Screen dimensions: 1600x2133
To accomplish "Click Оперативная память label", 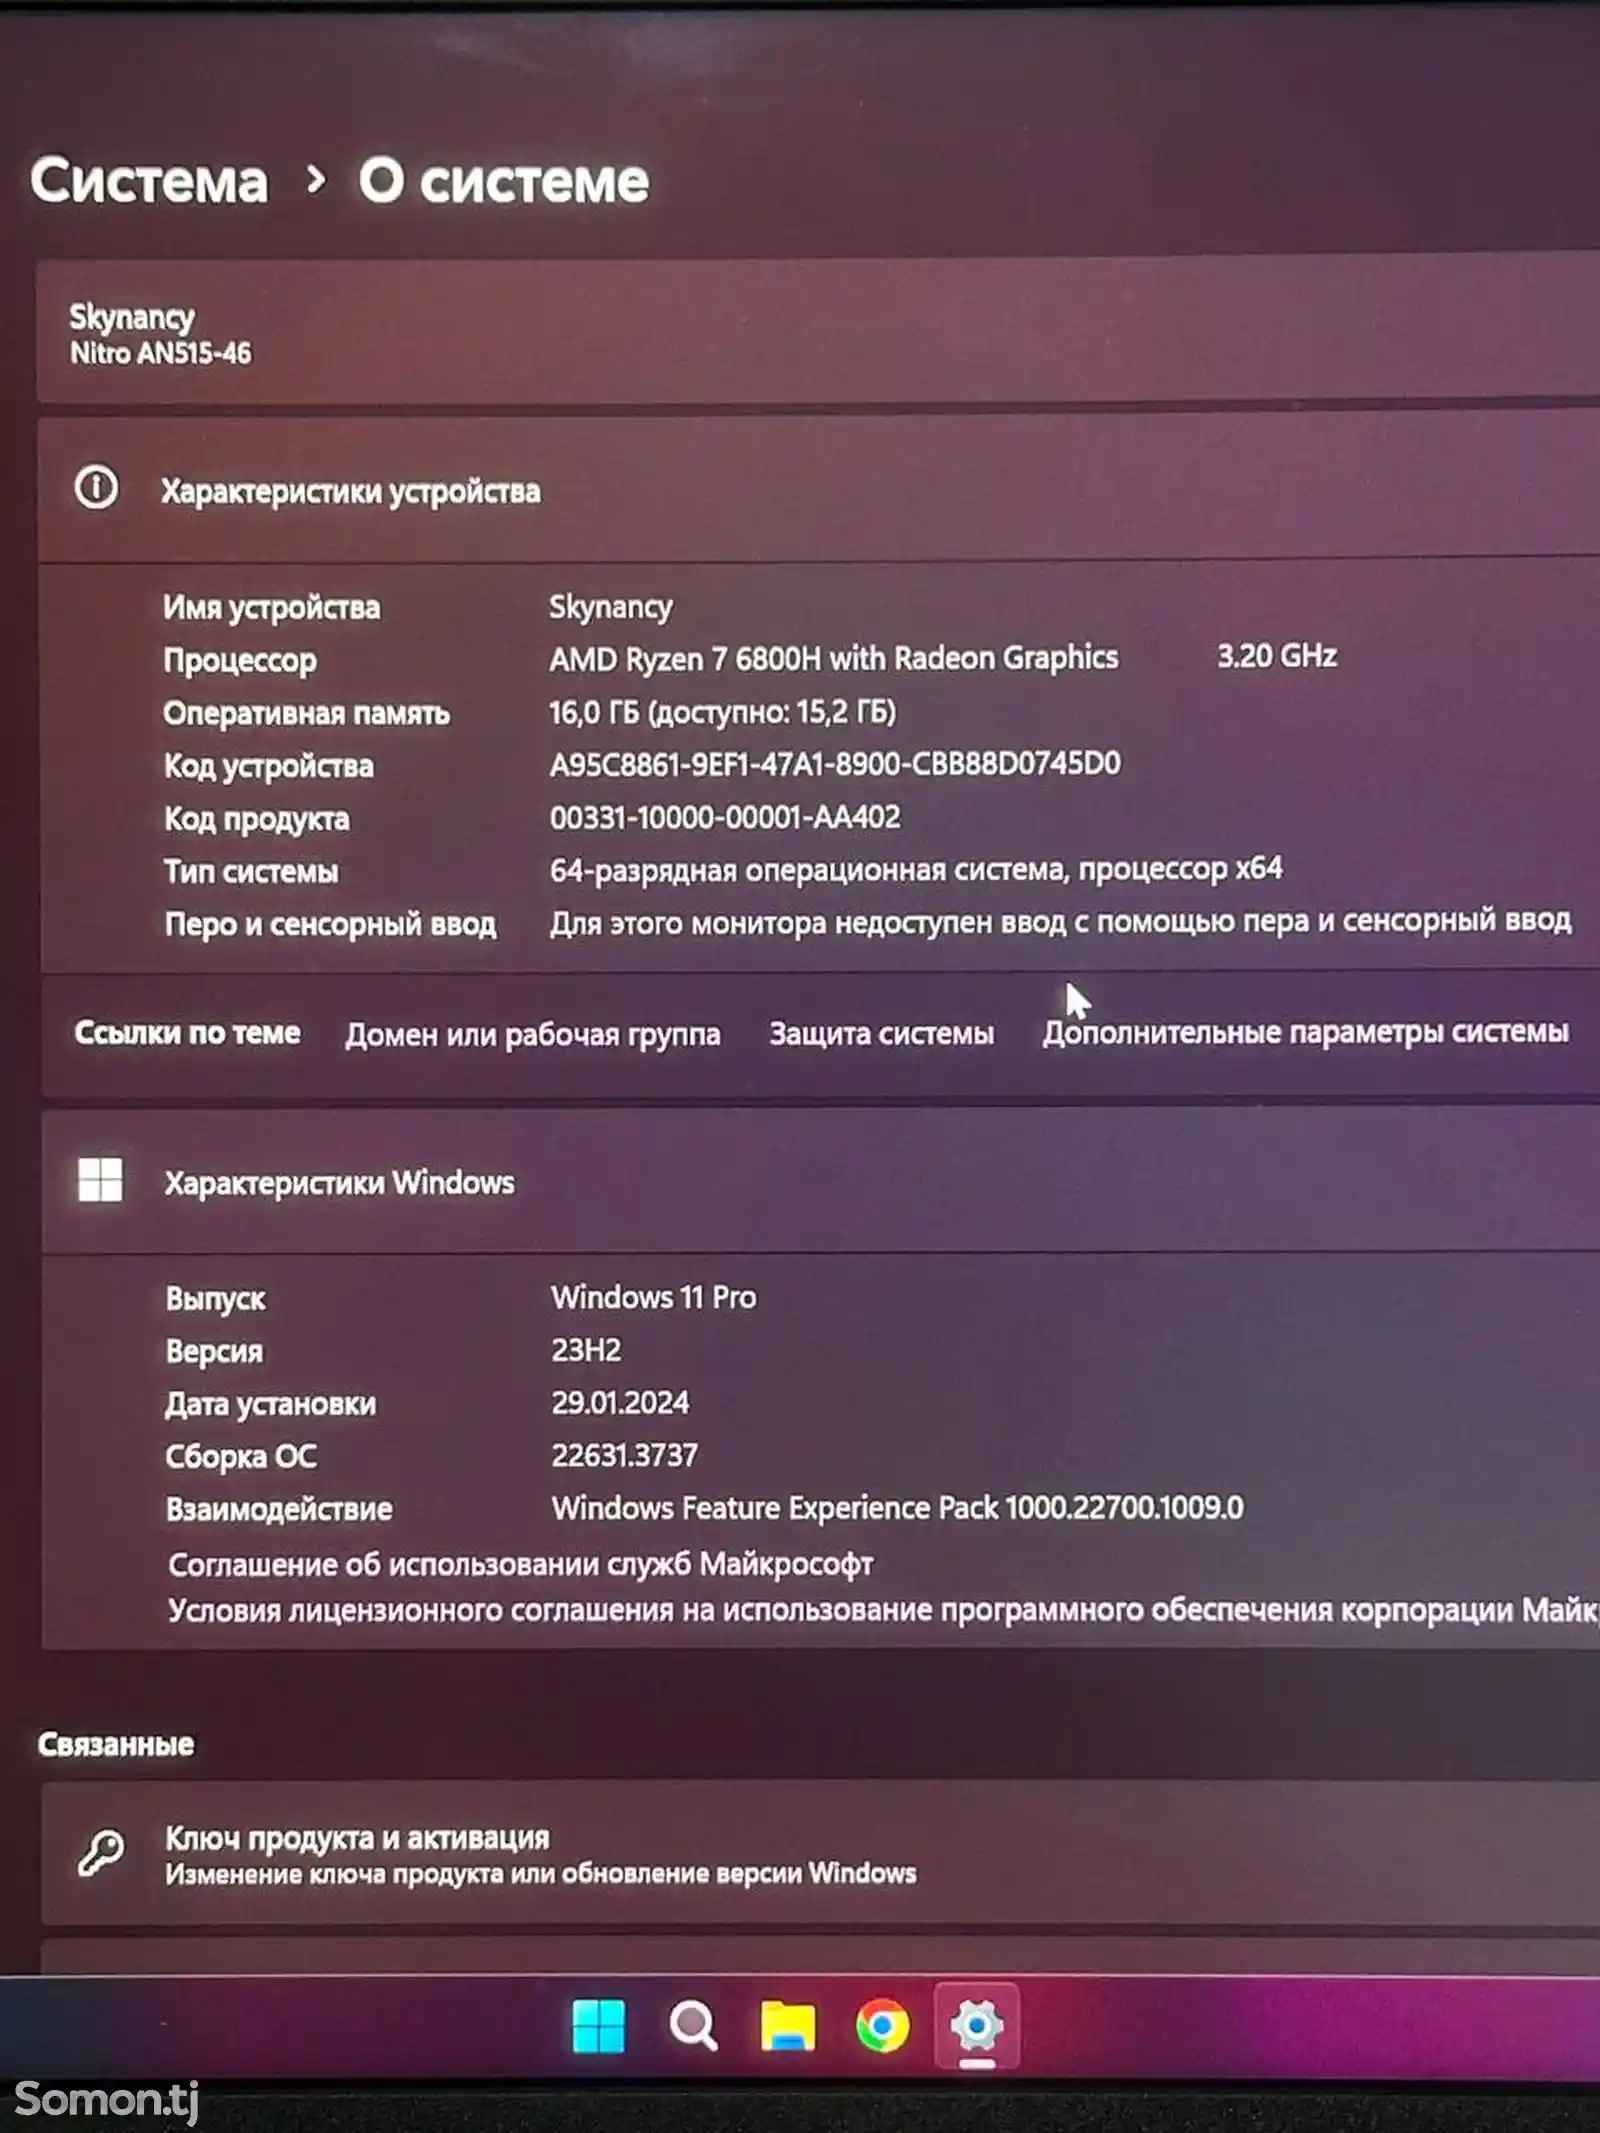I will (x=306, y=713).
